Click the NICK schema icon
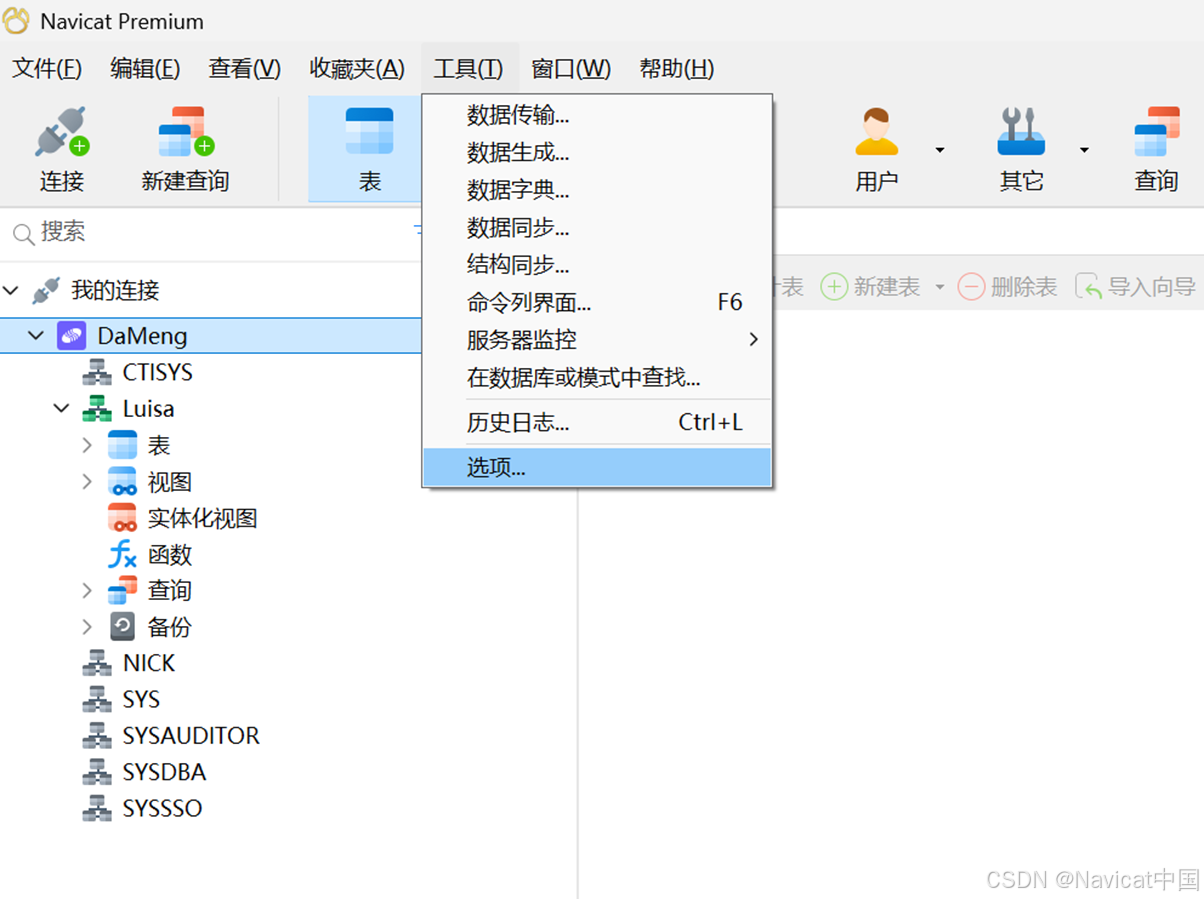Screen dimensions: 1204x899 coord(96,663)
